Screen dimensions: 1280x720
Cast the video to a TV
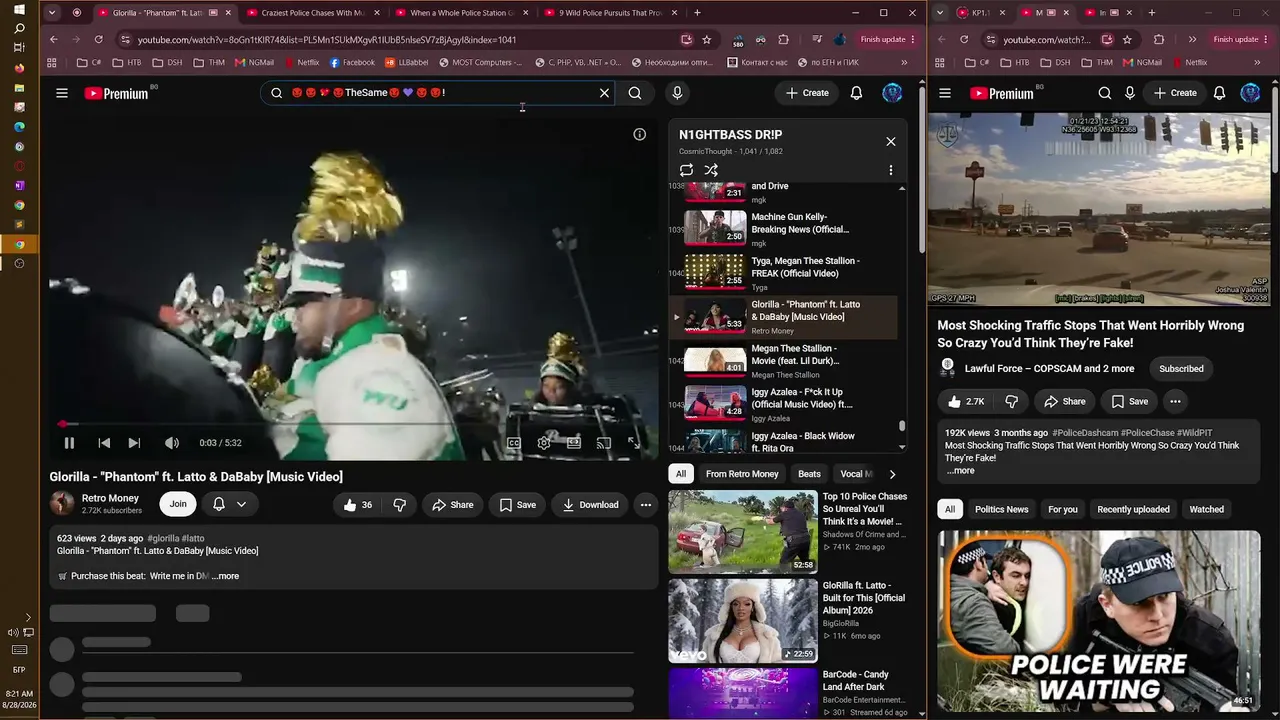coord(604,443)
